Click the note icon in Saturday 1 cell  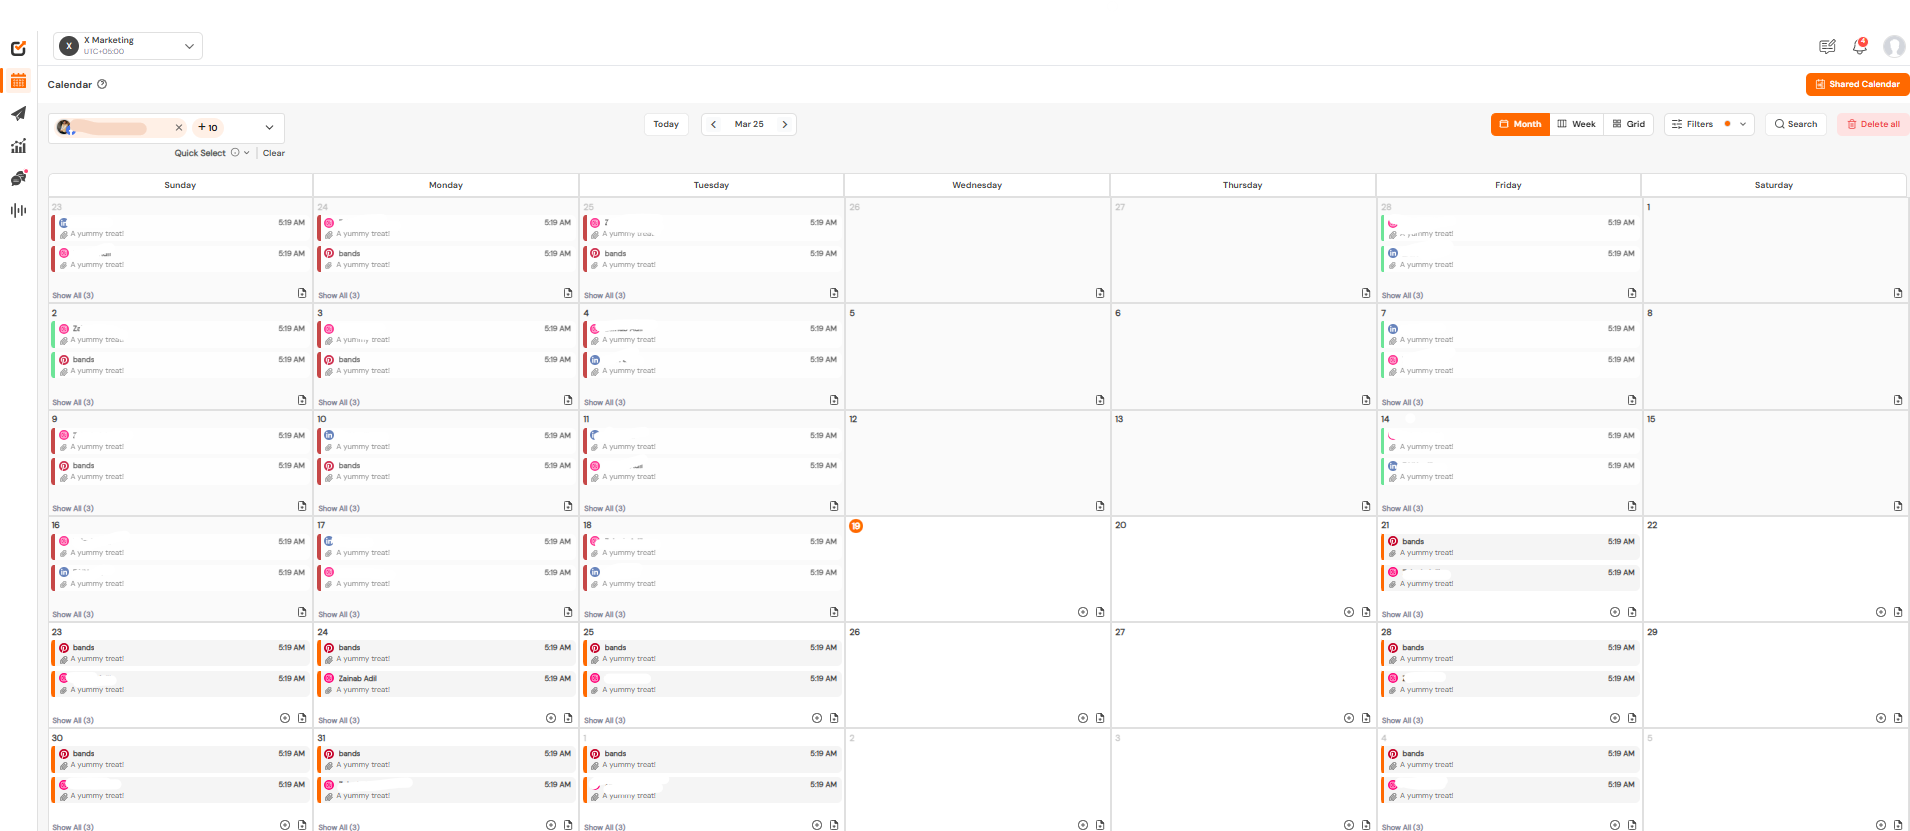click(1898, 293)
